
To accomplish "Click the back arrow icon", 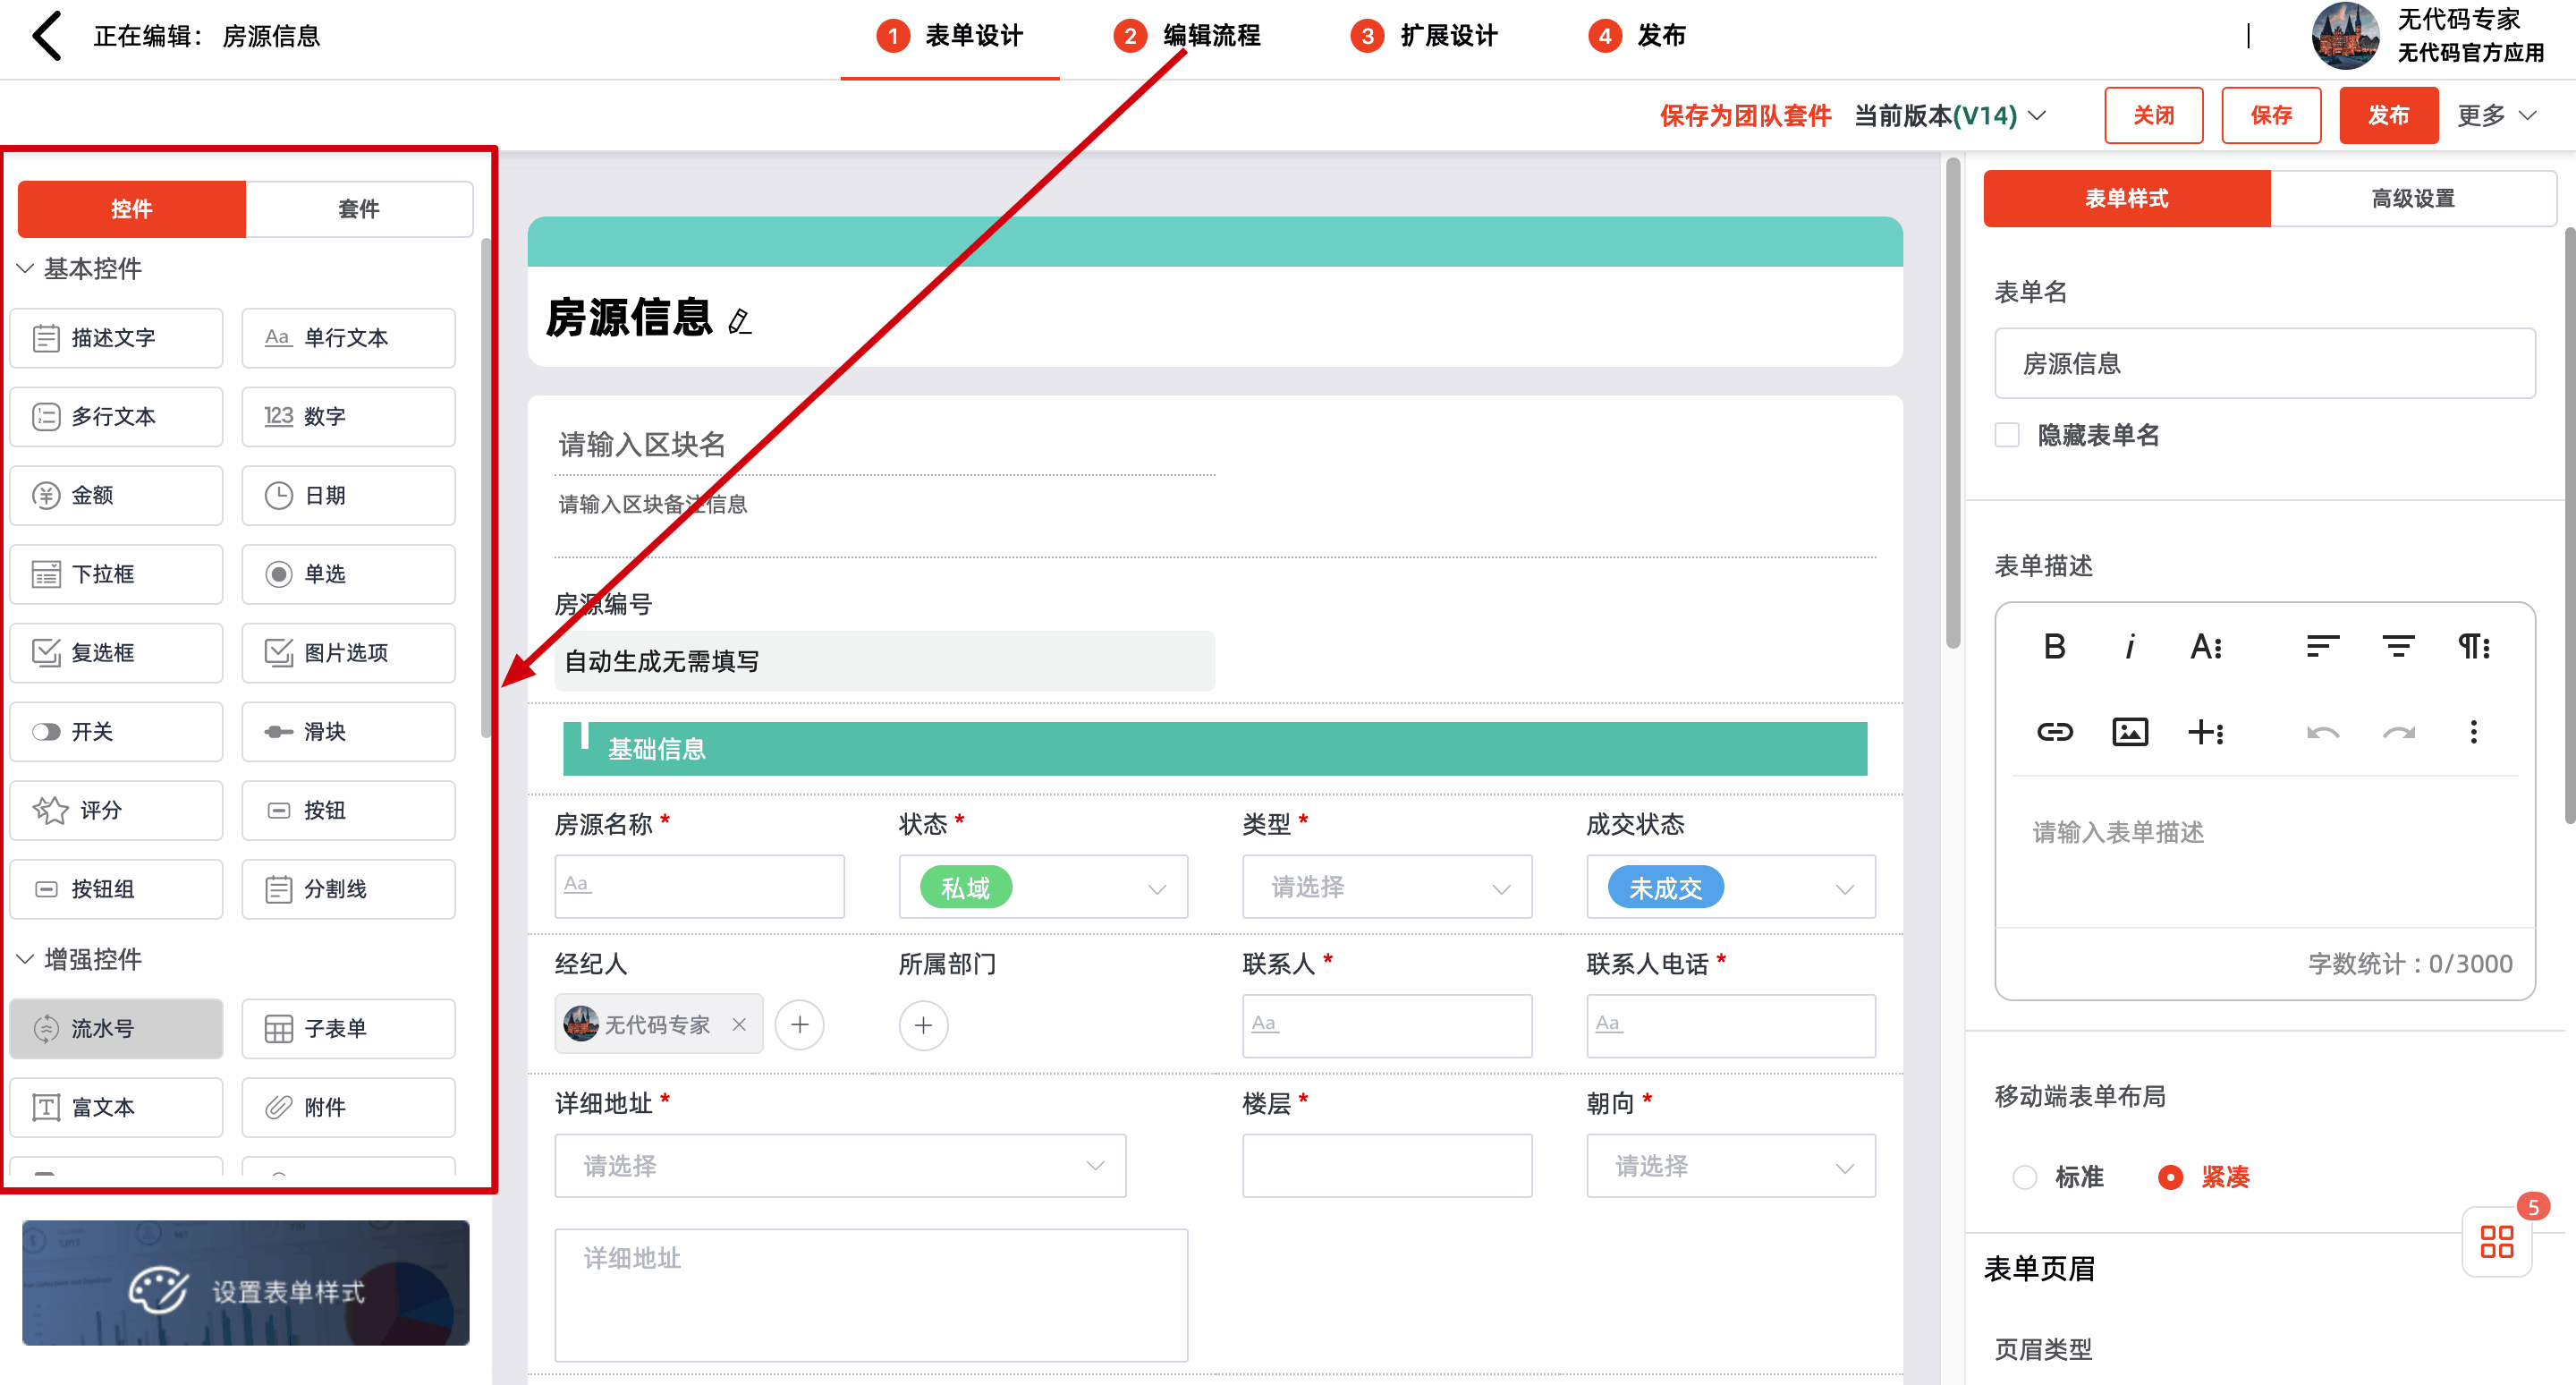I will 47,37.
